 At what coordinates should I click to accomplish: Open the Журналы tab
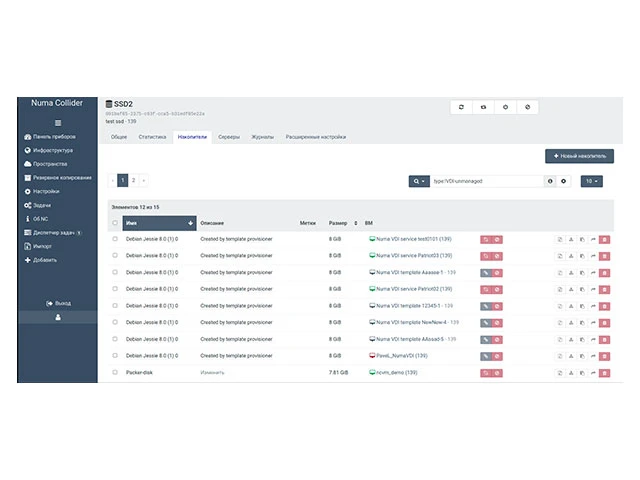point(262,136)
